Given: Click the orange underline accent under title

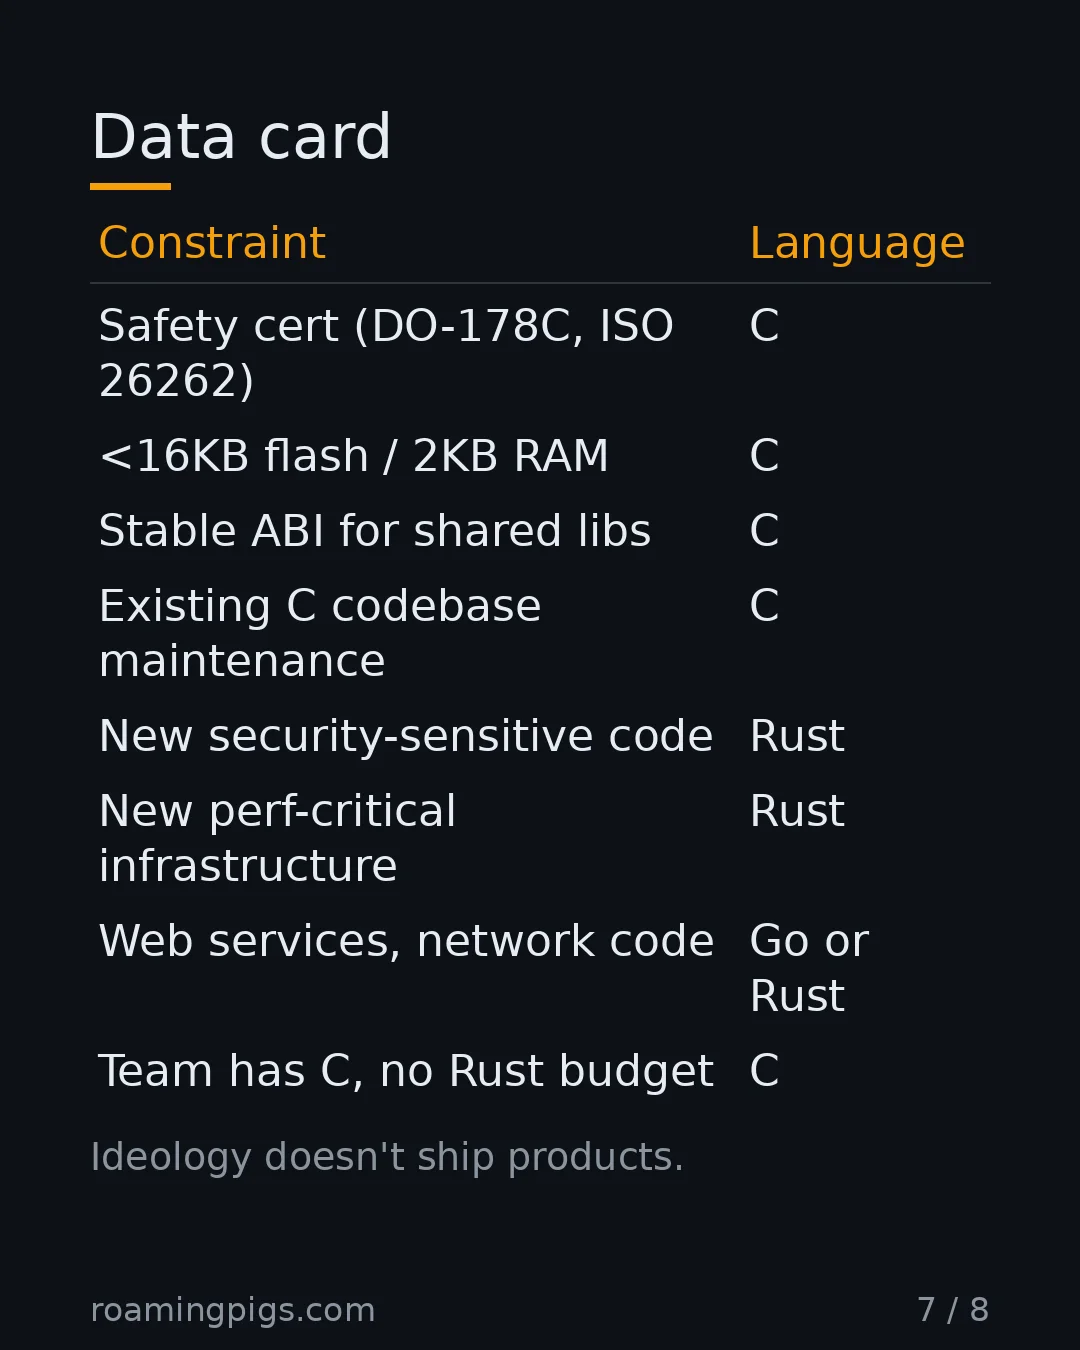Looking at the screenshot, I should pos(130,186).
